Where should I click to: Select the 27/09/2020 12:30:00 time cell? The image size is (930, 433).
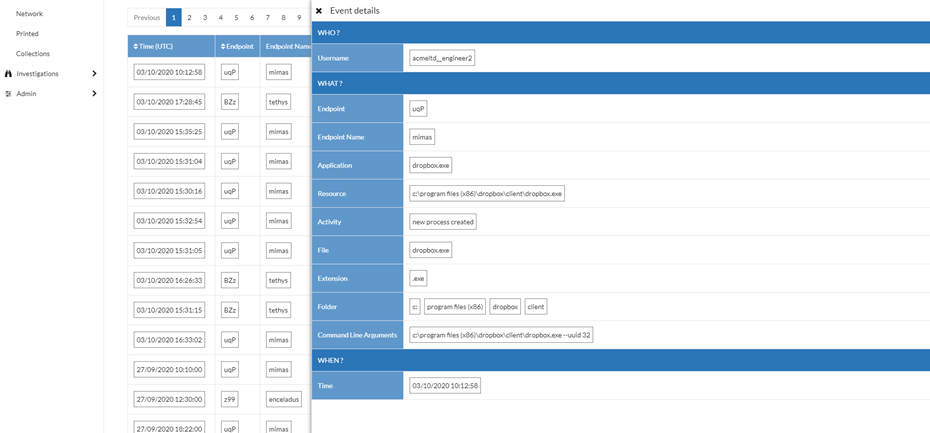170,399
